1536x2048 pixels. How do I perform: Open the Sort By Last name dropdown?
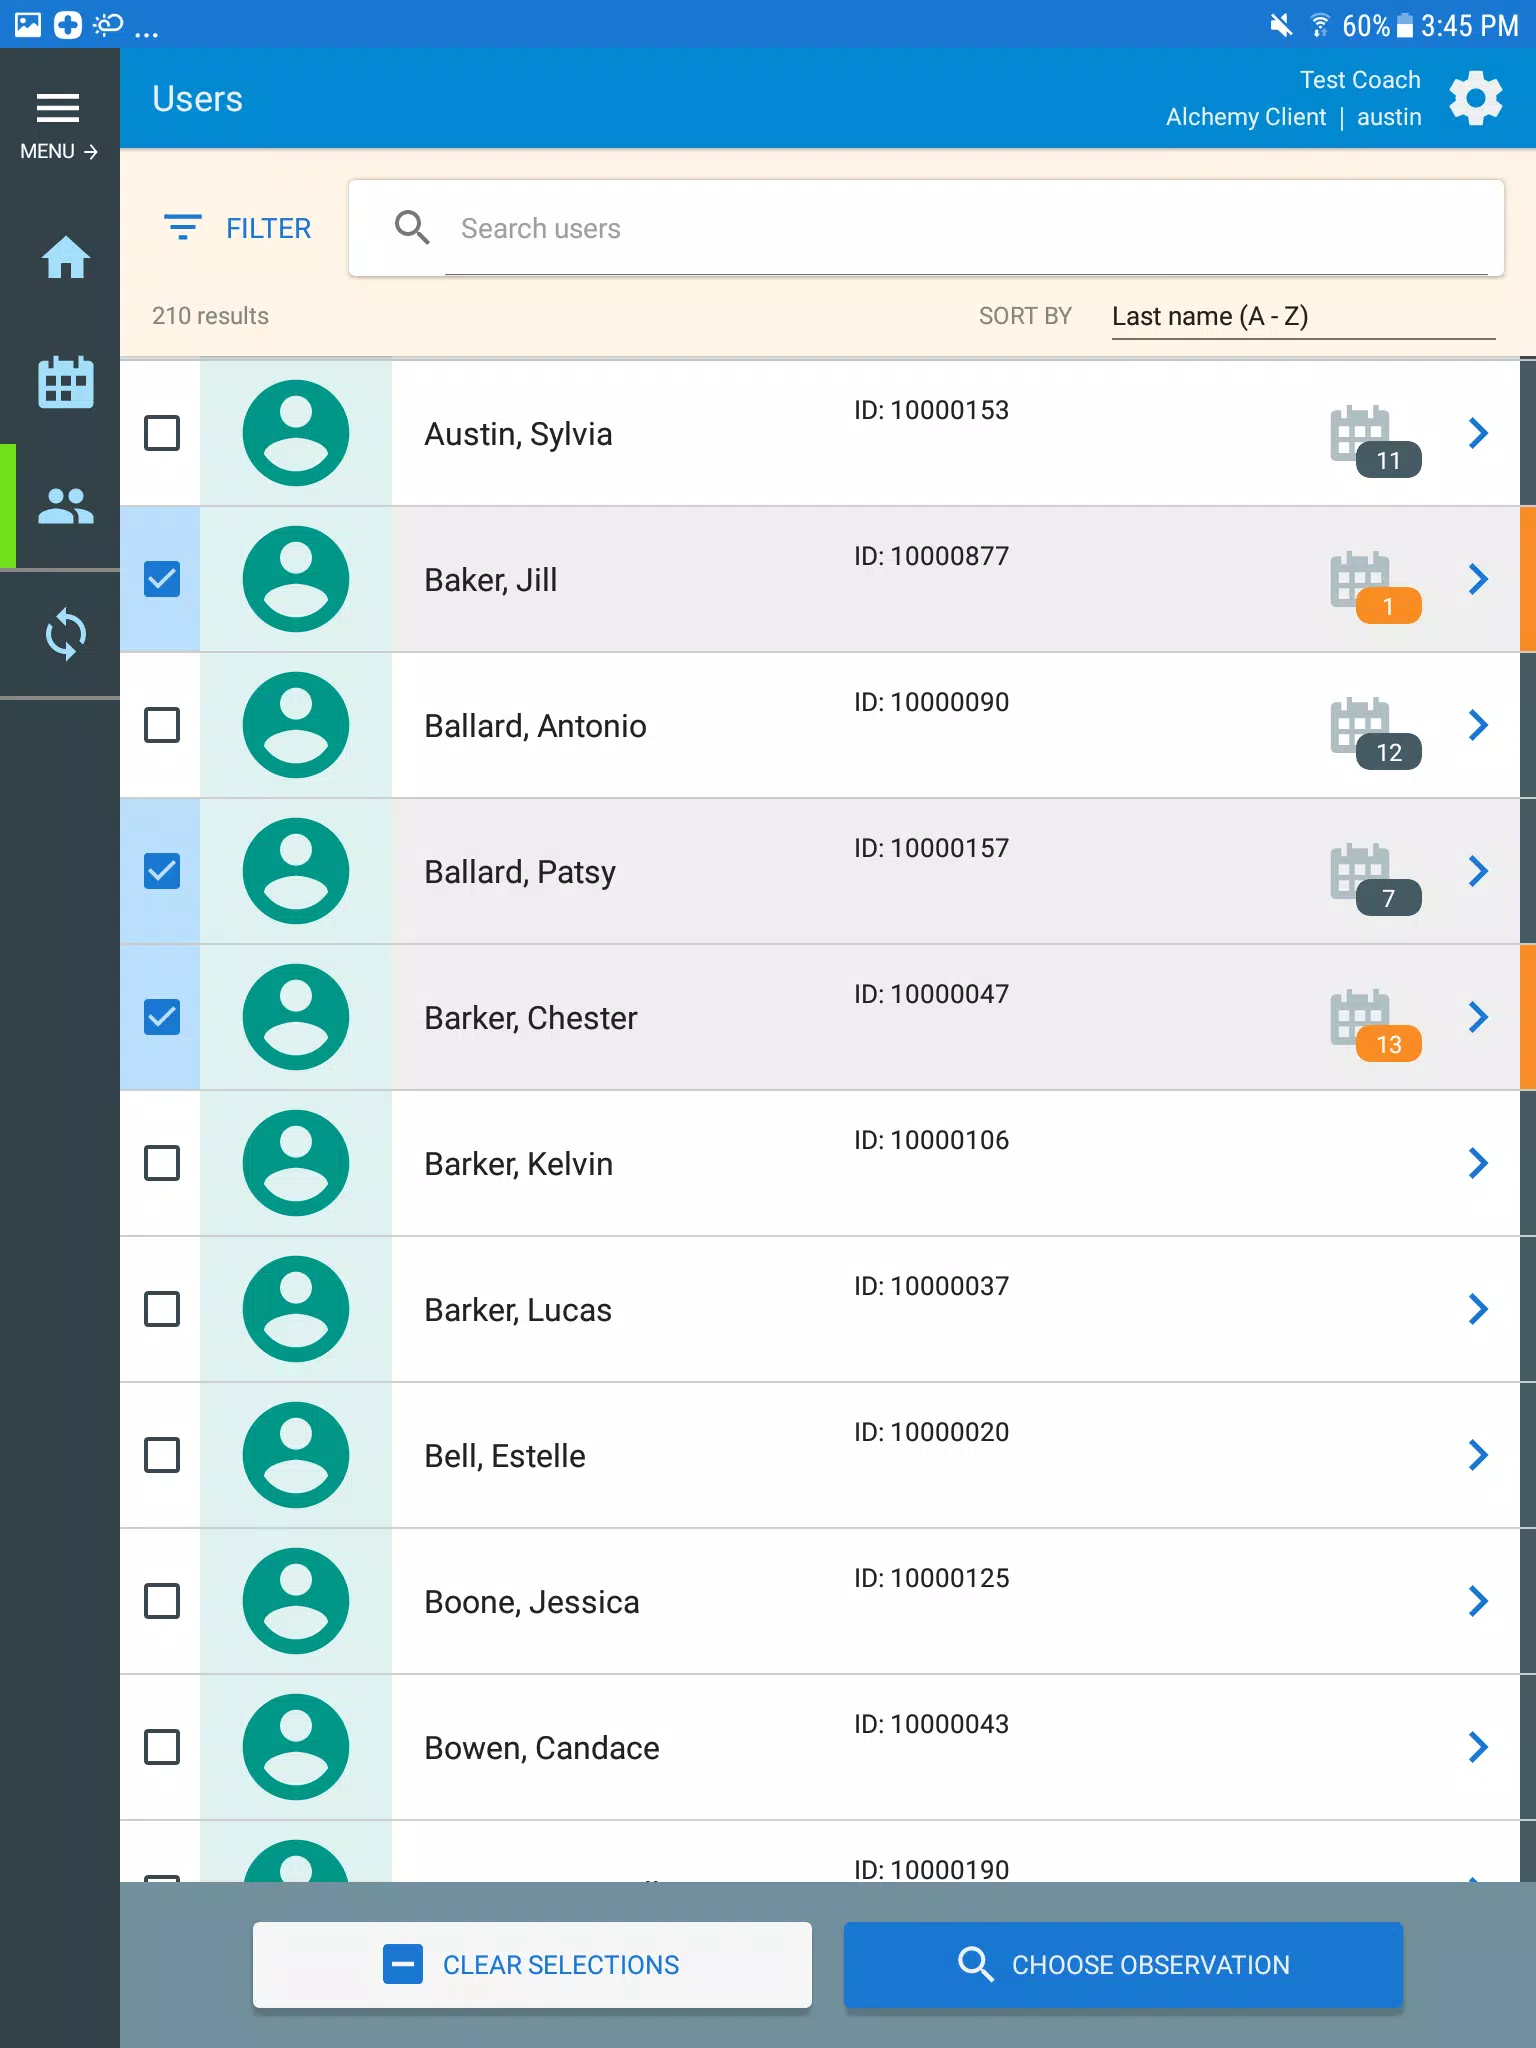click(1303, 317)
